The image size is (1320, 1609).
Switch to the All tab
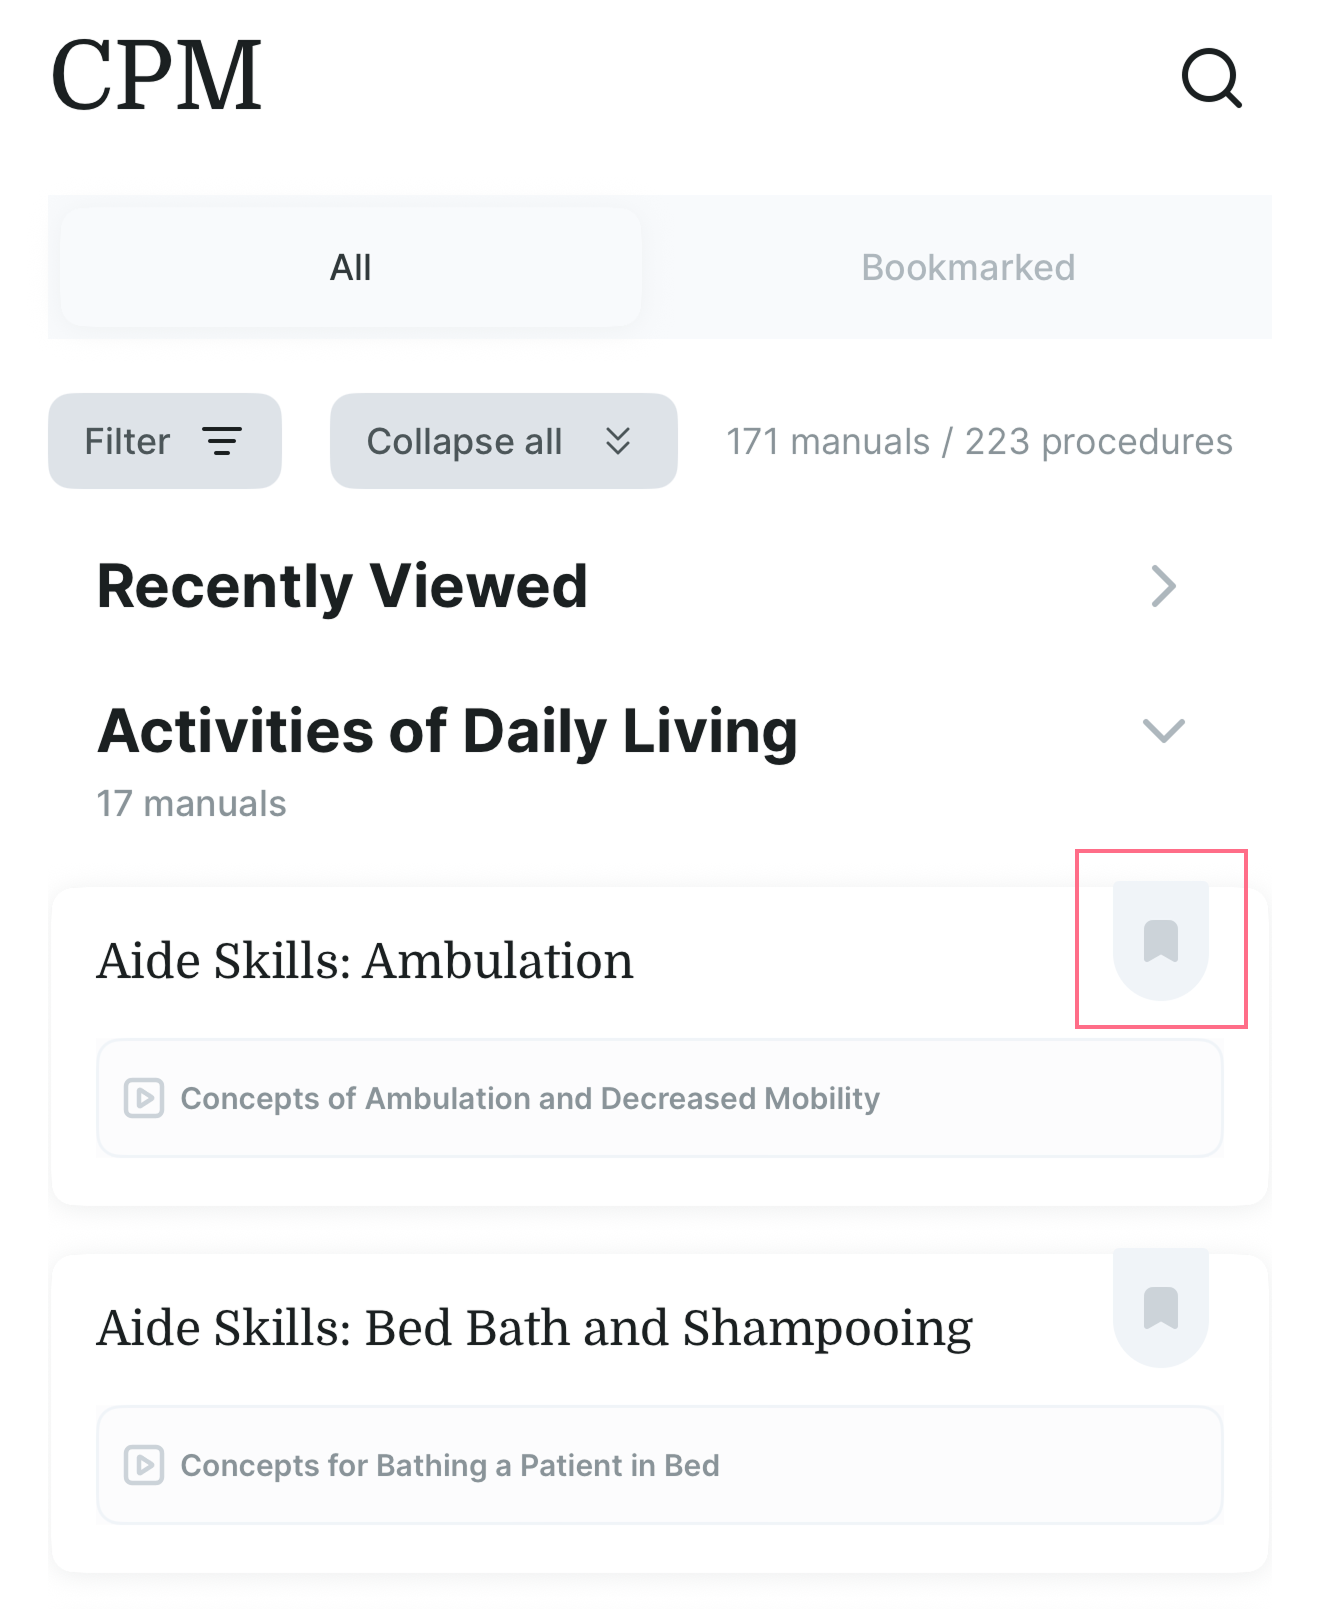click(350, 268)
